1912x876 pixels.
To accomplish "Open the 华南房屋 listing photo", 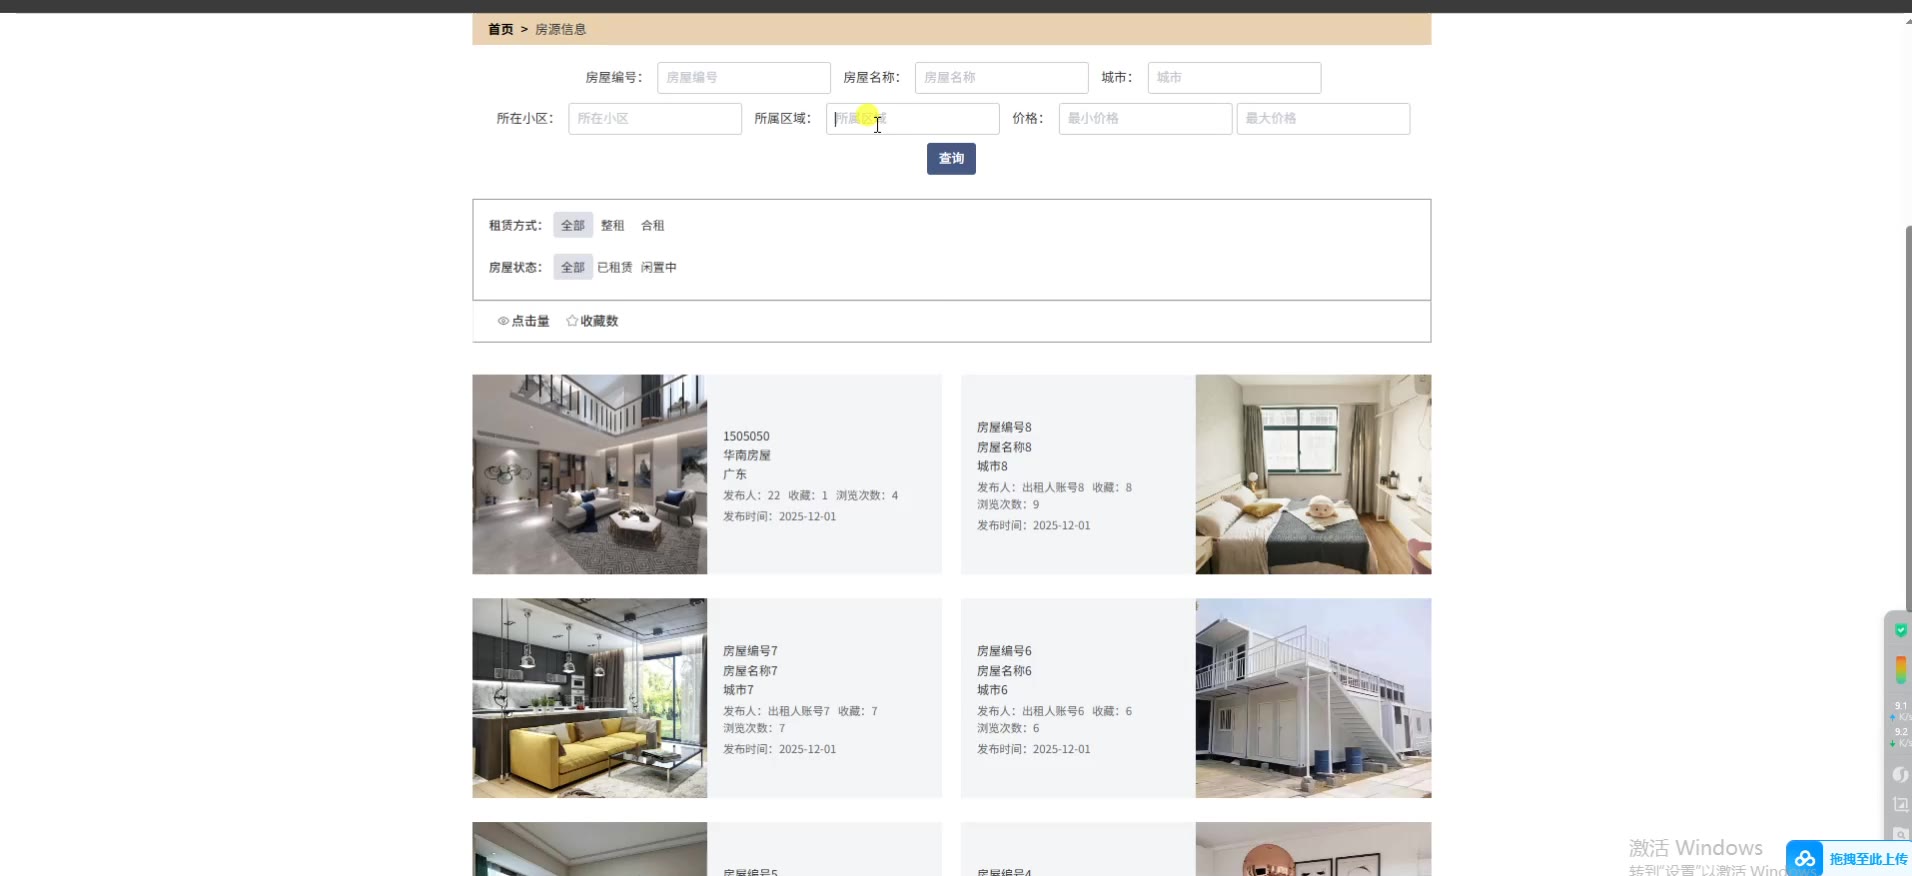I will click(x=590, y=475).
